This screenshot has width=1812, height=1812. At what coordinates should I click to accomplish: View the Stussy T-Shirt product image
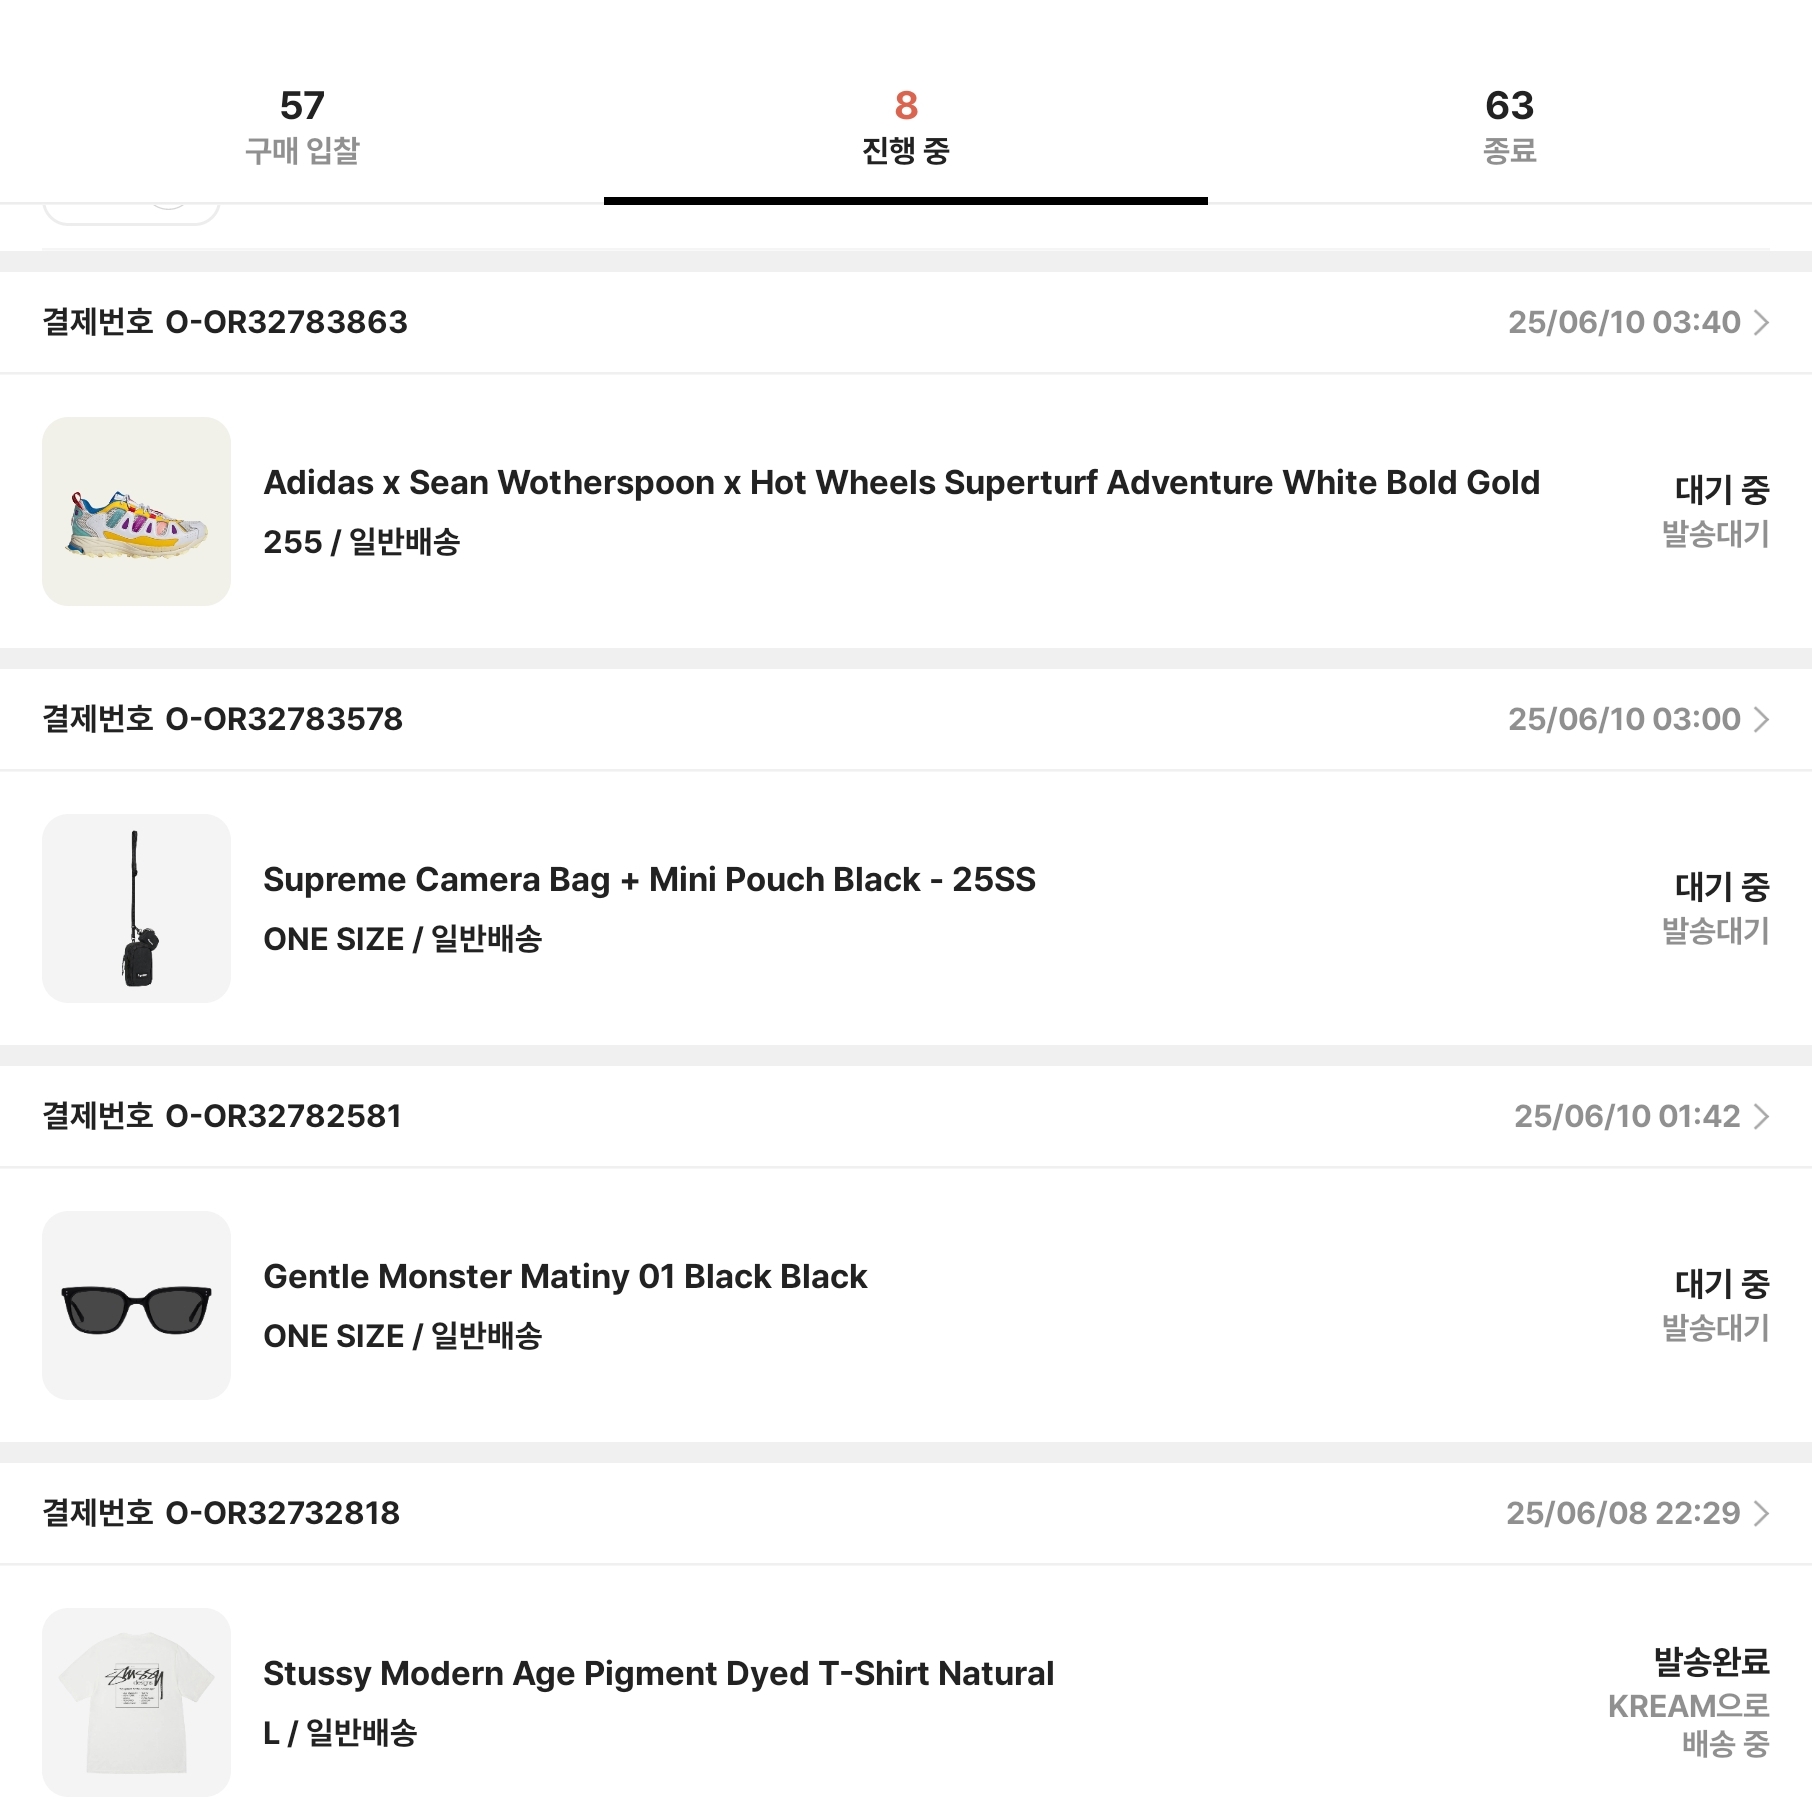tap(136, 1702)
